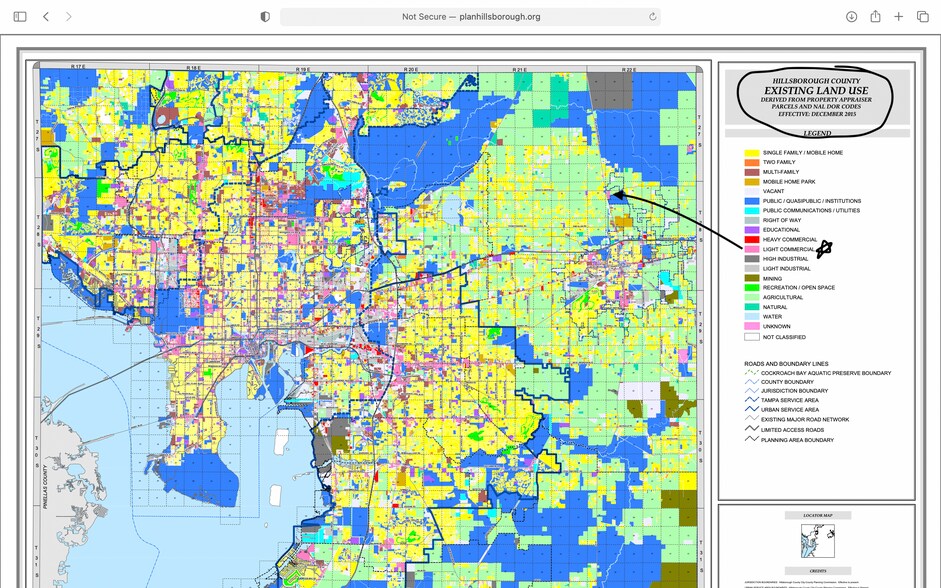This screenshot has width=941, height=588.
Task: Reload the planhillsborough.org page
Action: click(653, 17)
